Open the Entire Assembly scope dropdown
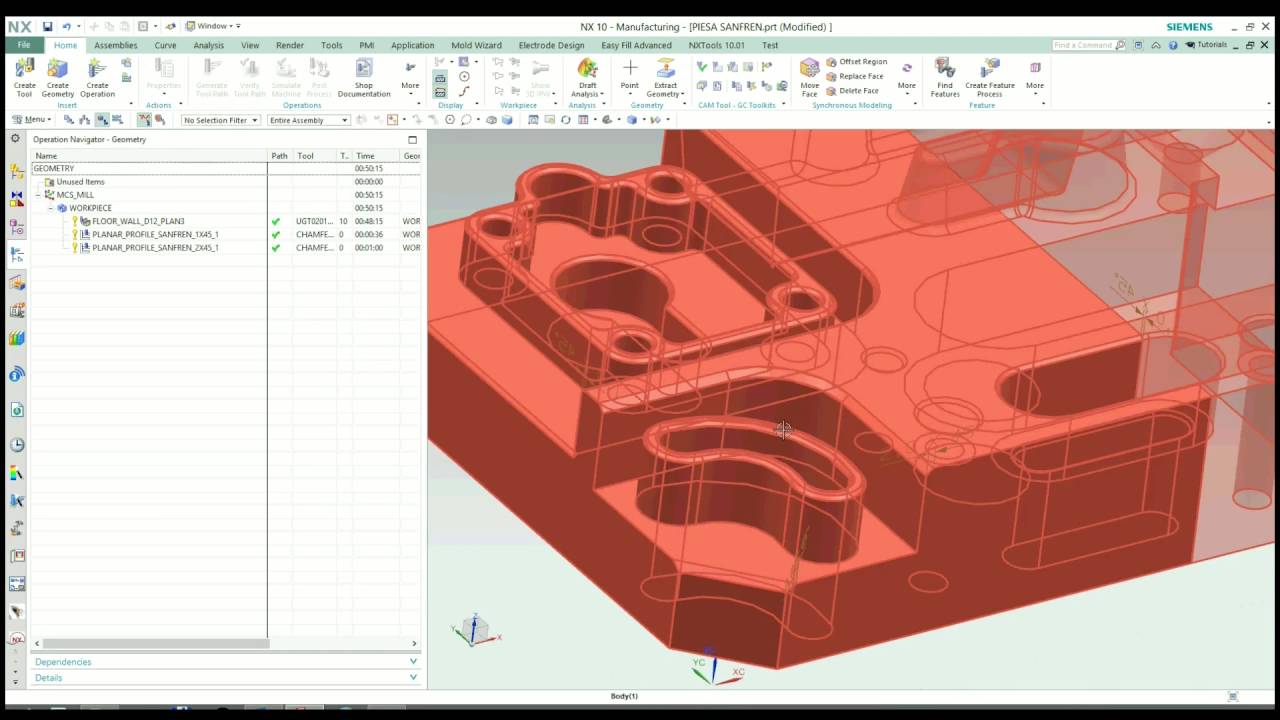 (308, 120)
